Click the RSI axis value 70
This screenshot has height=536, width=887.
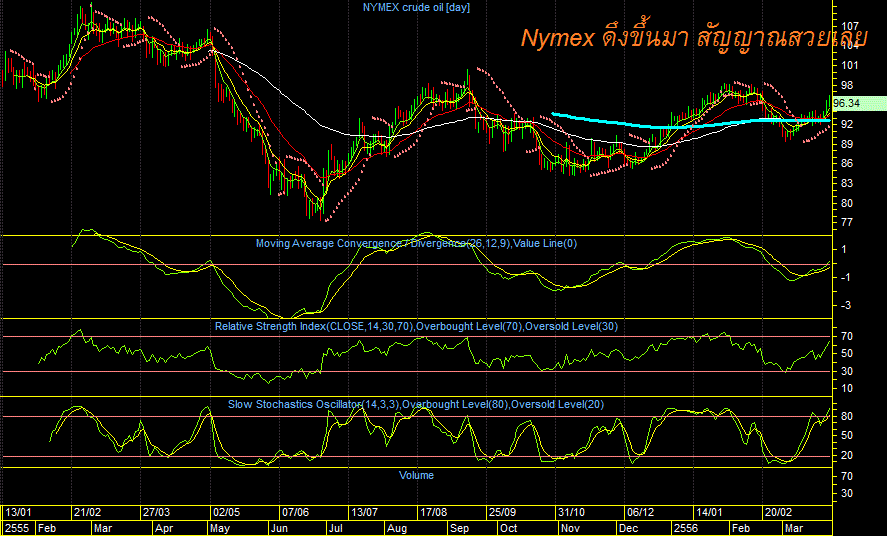[847, 336]
